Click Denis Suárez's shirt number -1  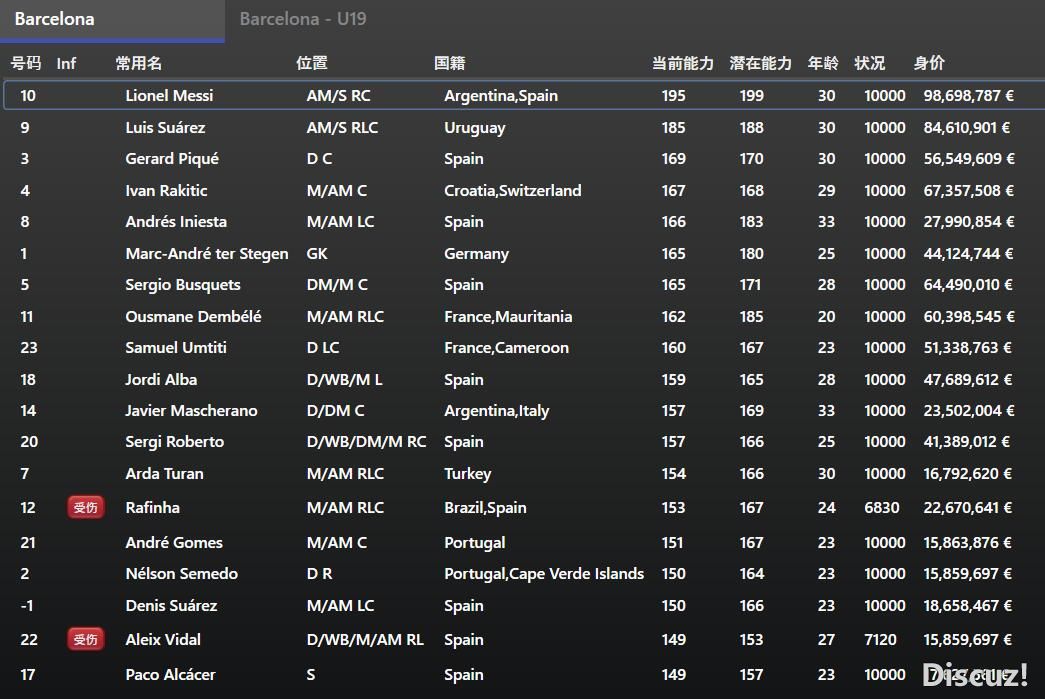[27, 606]
